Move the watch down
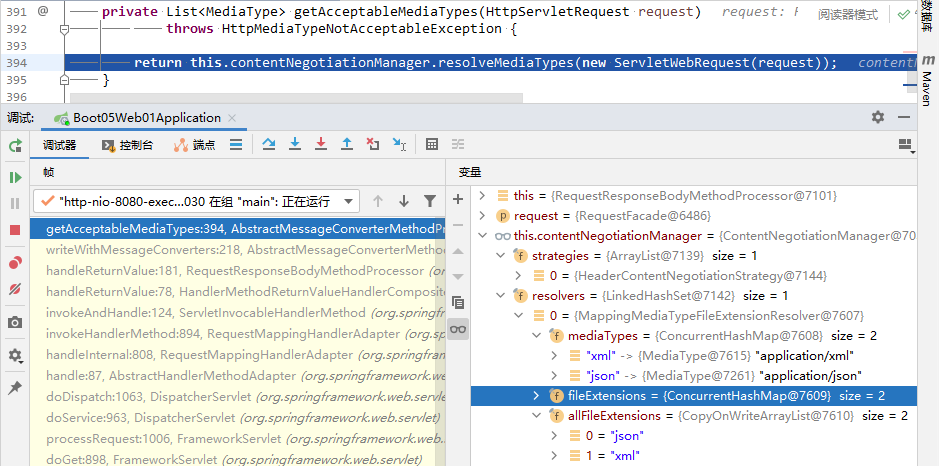This screenshot has width=939, height=466. coord(458,276)
